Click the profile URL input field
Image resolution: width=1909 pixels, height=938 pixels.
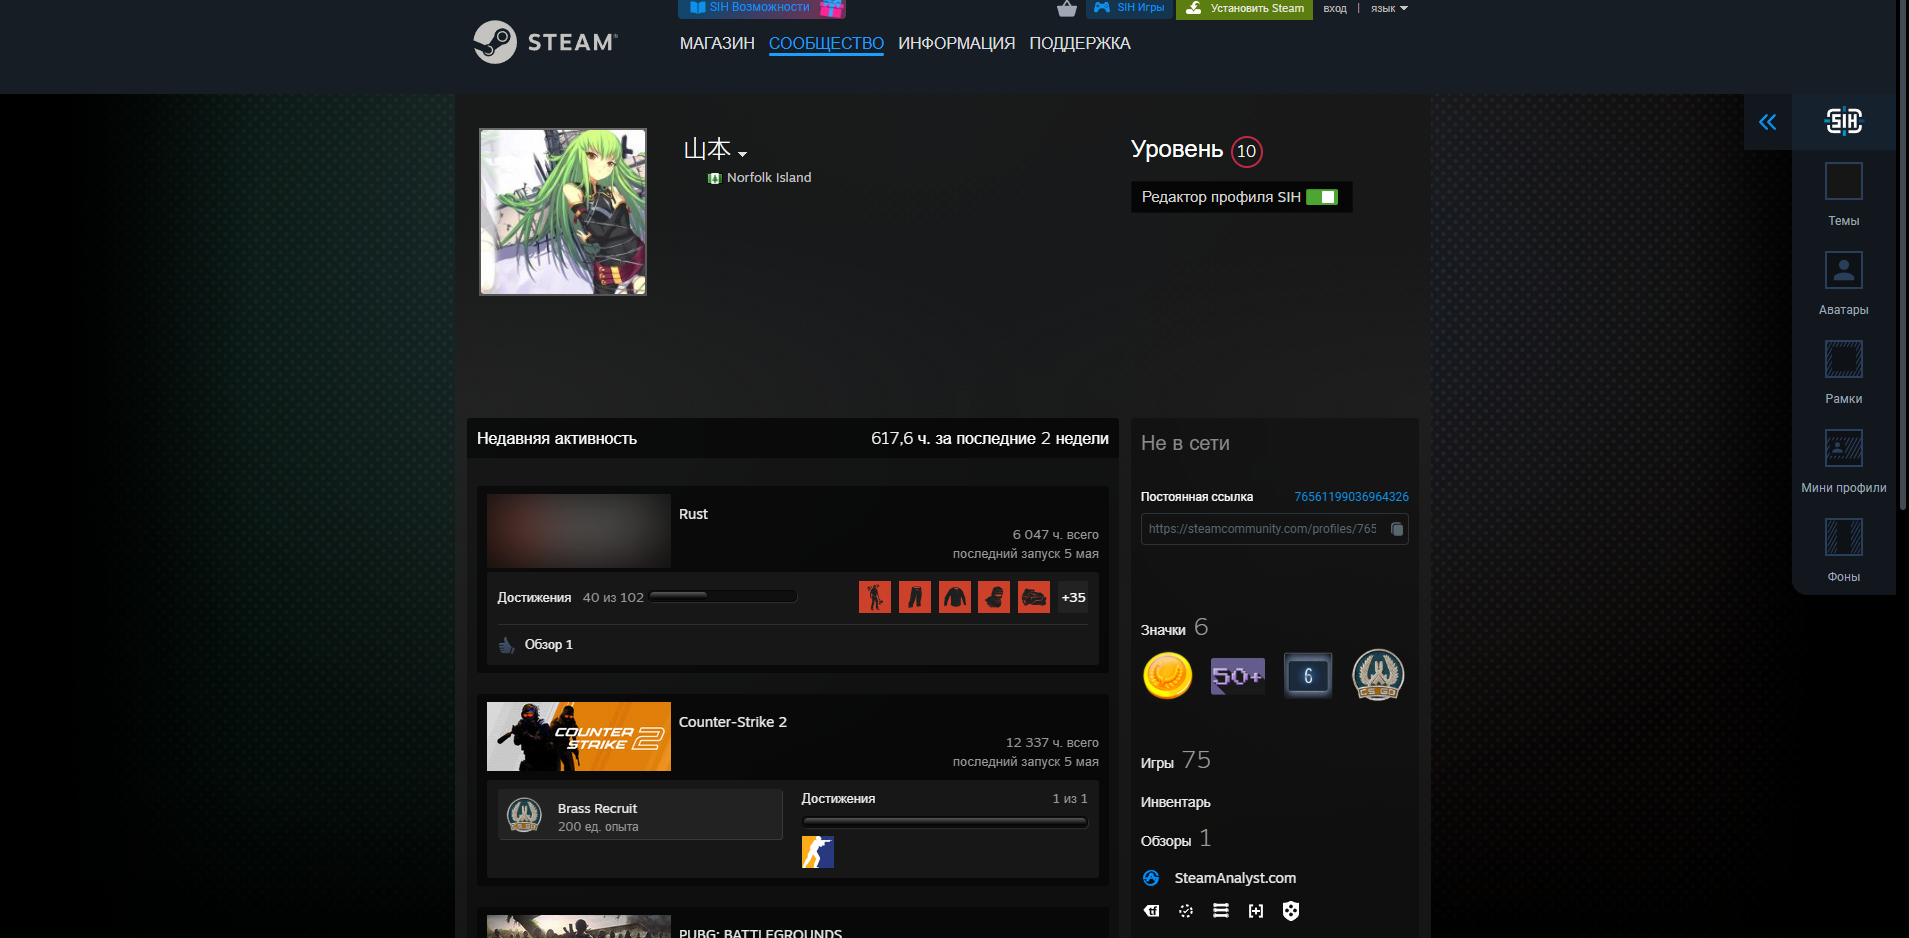1275,529
